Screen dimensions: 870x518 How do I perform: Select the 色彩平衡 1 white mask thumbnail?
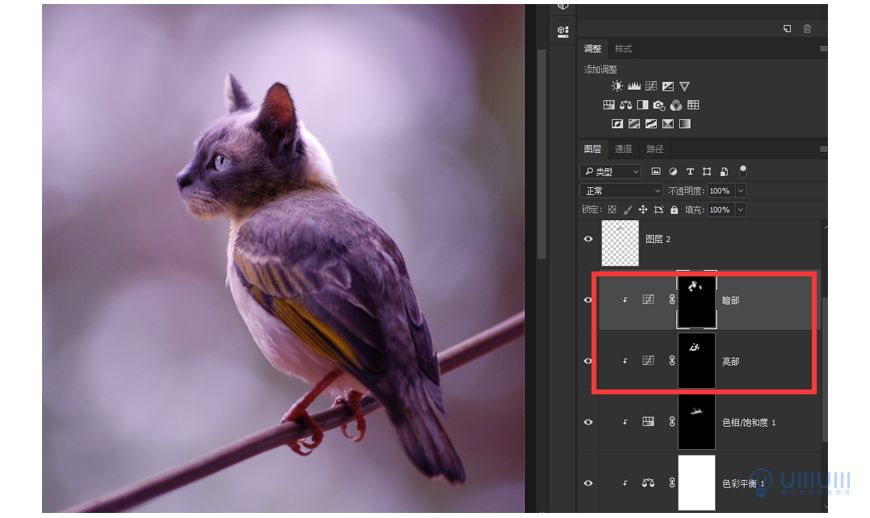point(696,483)
